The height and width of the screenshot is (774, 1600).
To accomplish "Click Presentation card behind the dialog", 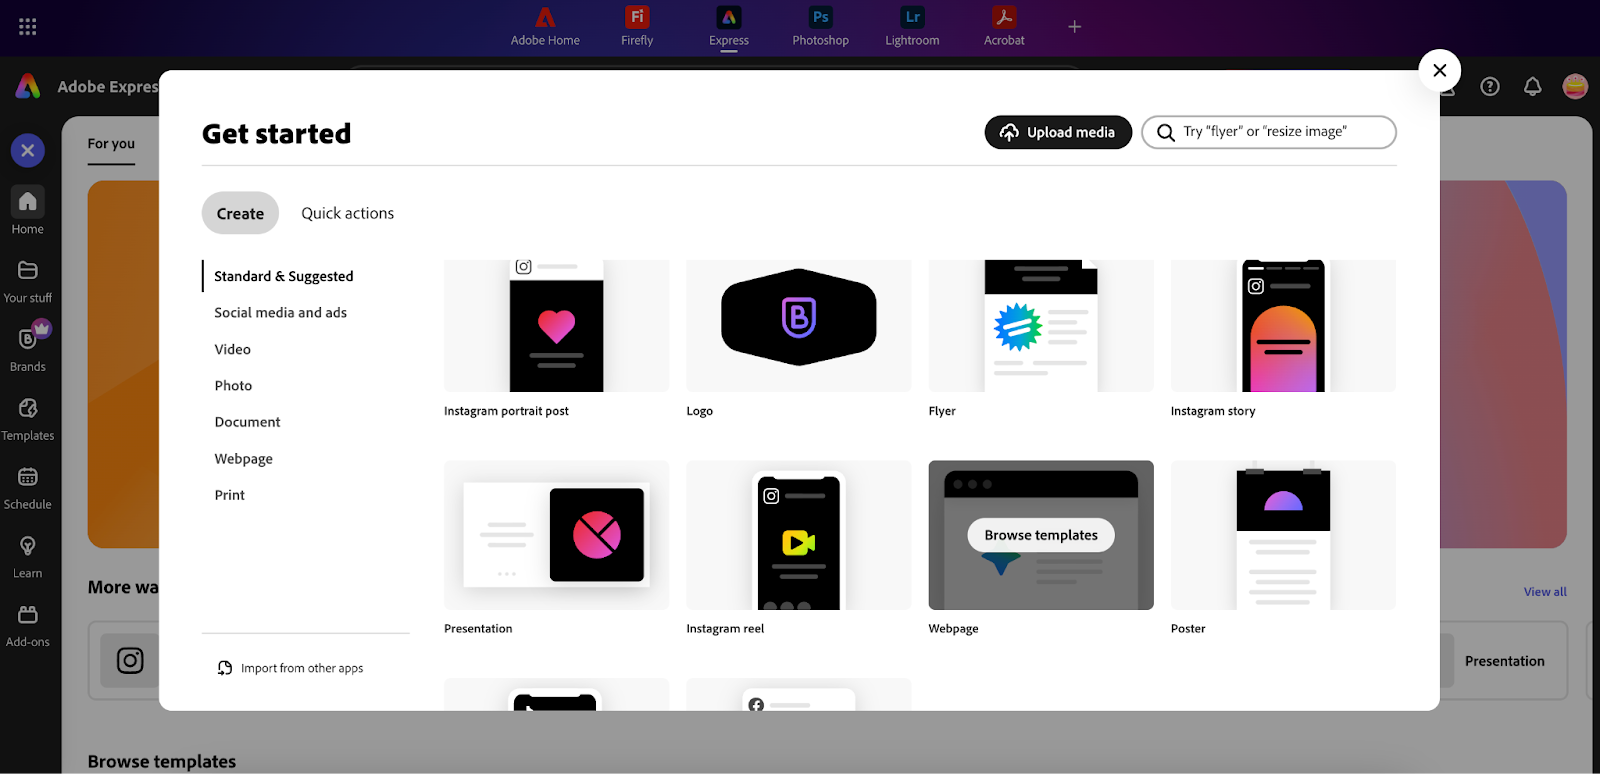I will point(1505,661).
